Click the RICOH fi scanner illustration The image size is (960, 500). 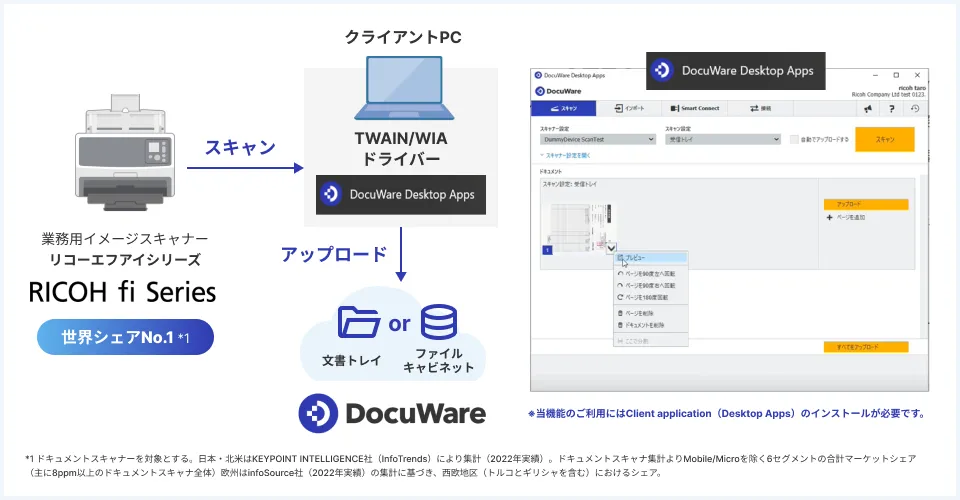click(124, 153)
